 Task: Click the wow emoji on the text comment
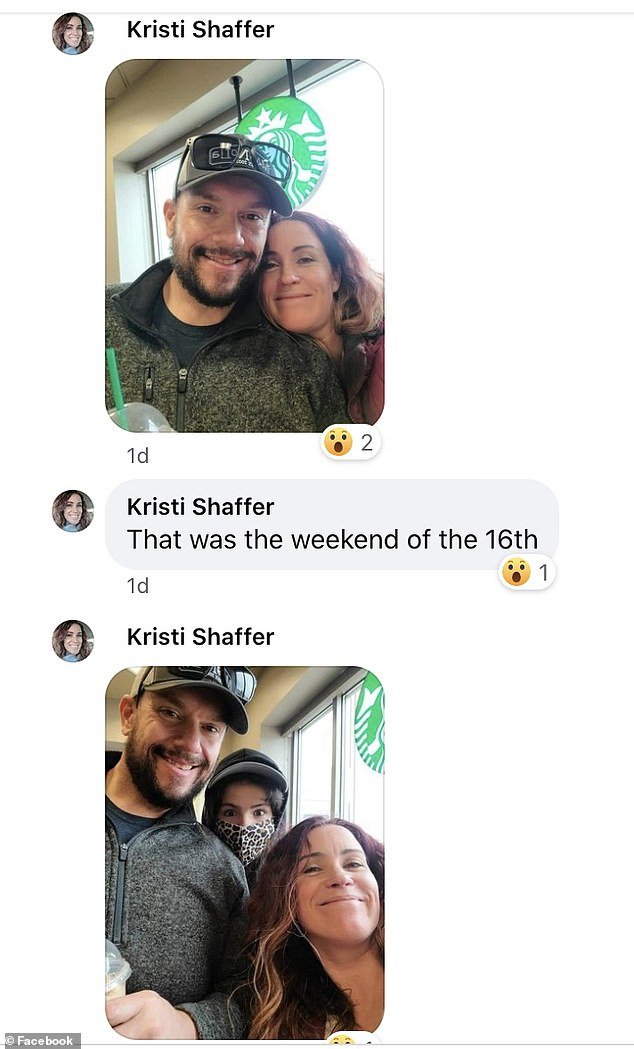point(516,573)
